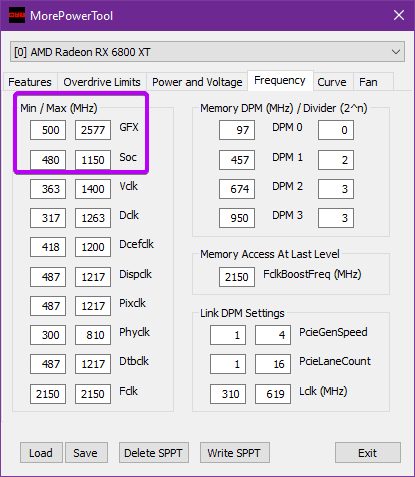Select the Dispclk maximum field 1217

(x=93, y=277)
